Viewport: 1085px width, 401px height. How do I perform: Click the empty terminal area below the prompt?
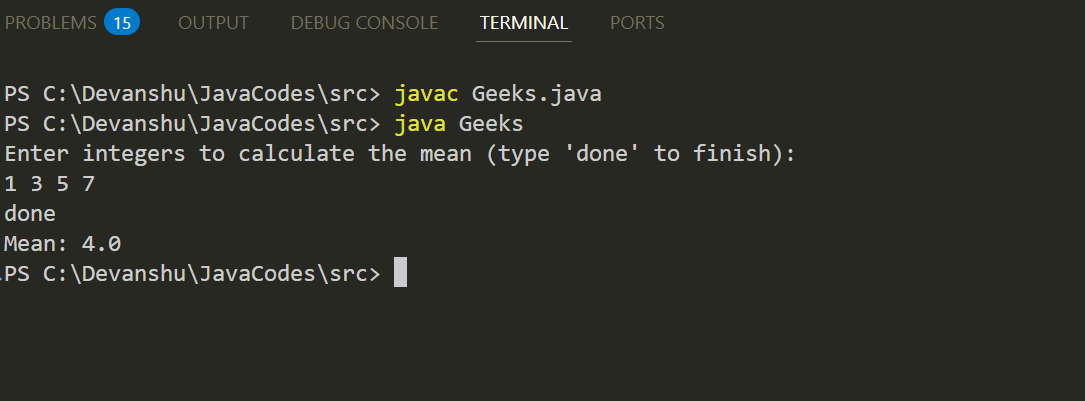coord(542,346)
